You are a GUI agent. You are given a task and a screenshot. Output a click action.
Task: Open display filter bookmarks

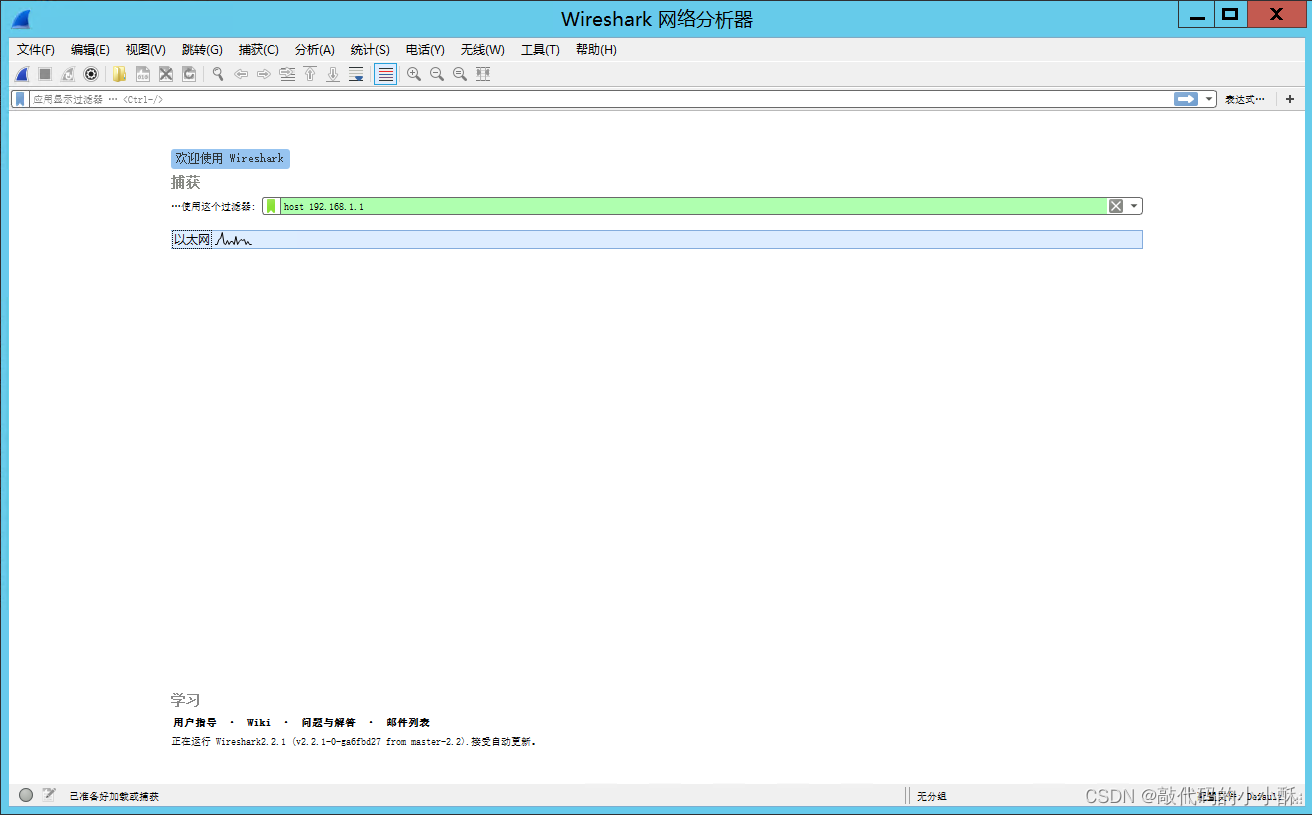pyautogui.click(x=20, y=99)
